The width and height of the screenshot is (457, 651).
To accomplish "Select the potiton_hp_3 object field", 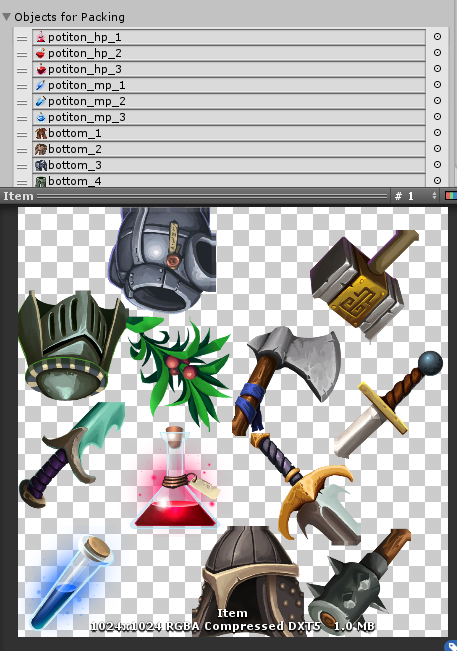I will [x=229, y=69].
